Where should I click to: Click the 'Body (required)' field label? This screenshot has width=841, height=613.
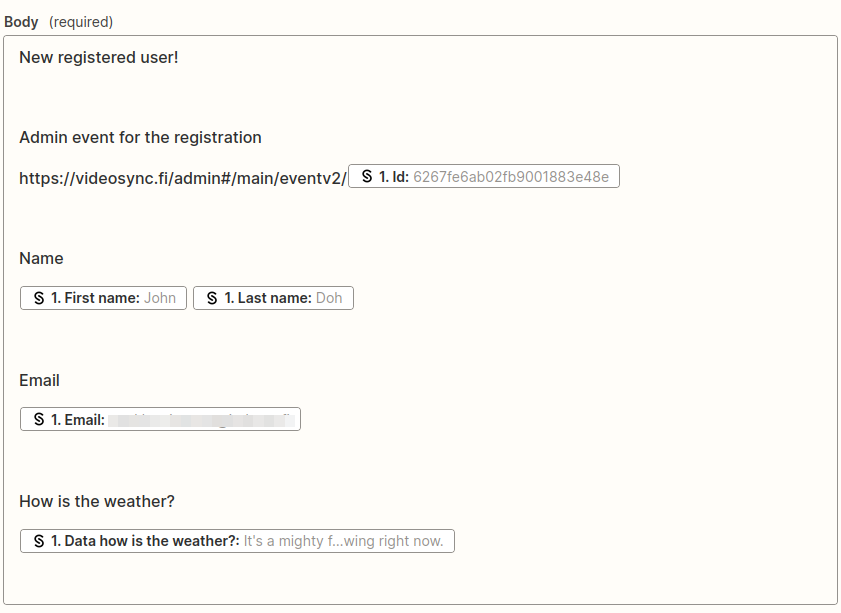pos(21,21)
